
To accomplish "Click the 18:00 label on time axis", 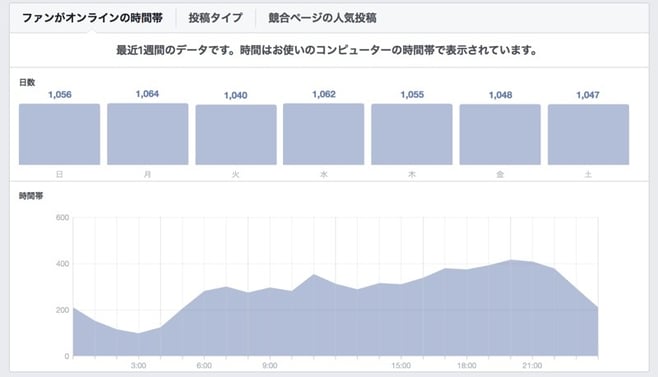I will (467, 366).
